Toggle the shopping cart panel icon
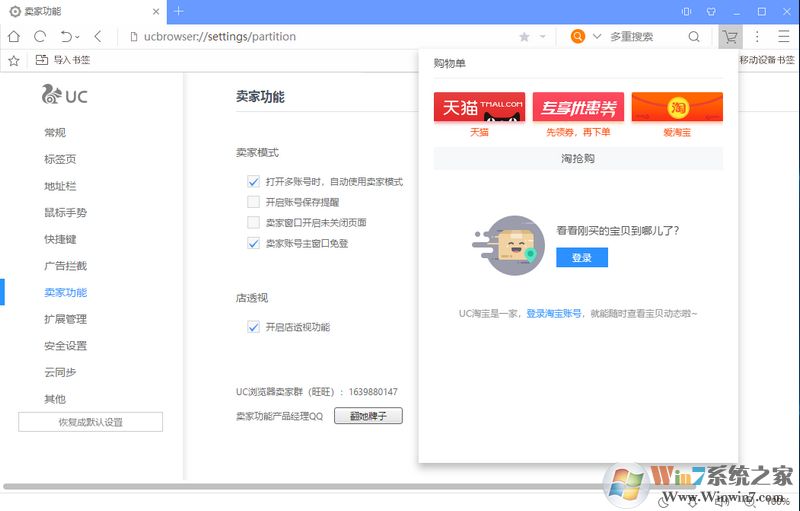This screenshot has width=800, height=511. coord(730,37)
